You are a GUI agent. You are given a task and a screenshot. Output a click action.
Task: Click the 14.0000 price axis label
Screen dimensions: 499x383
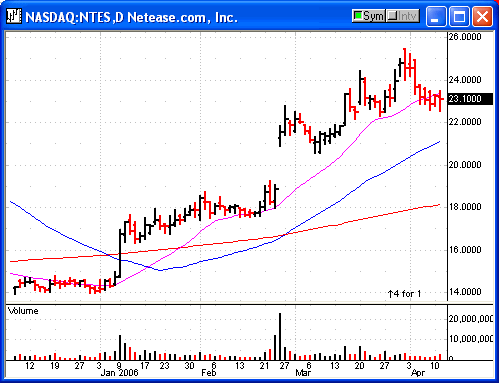coord(465,292)
